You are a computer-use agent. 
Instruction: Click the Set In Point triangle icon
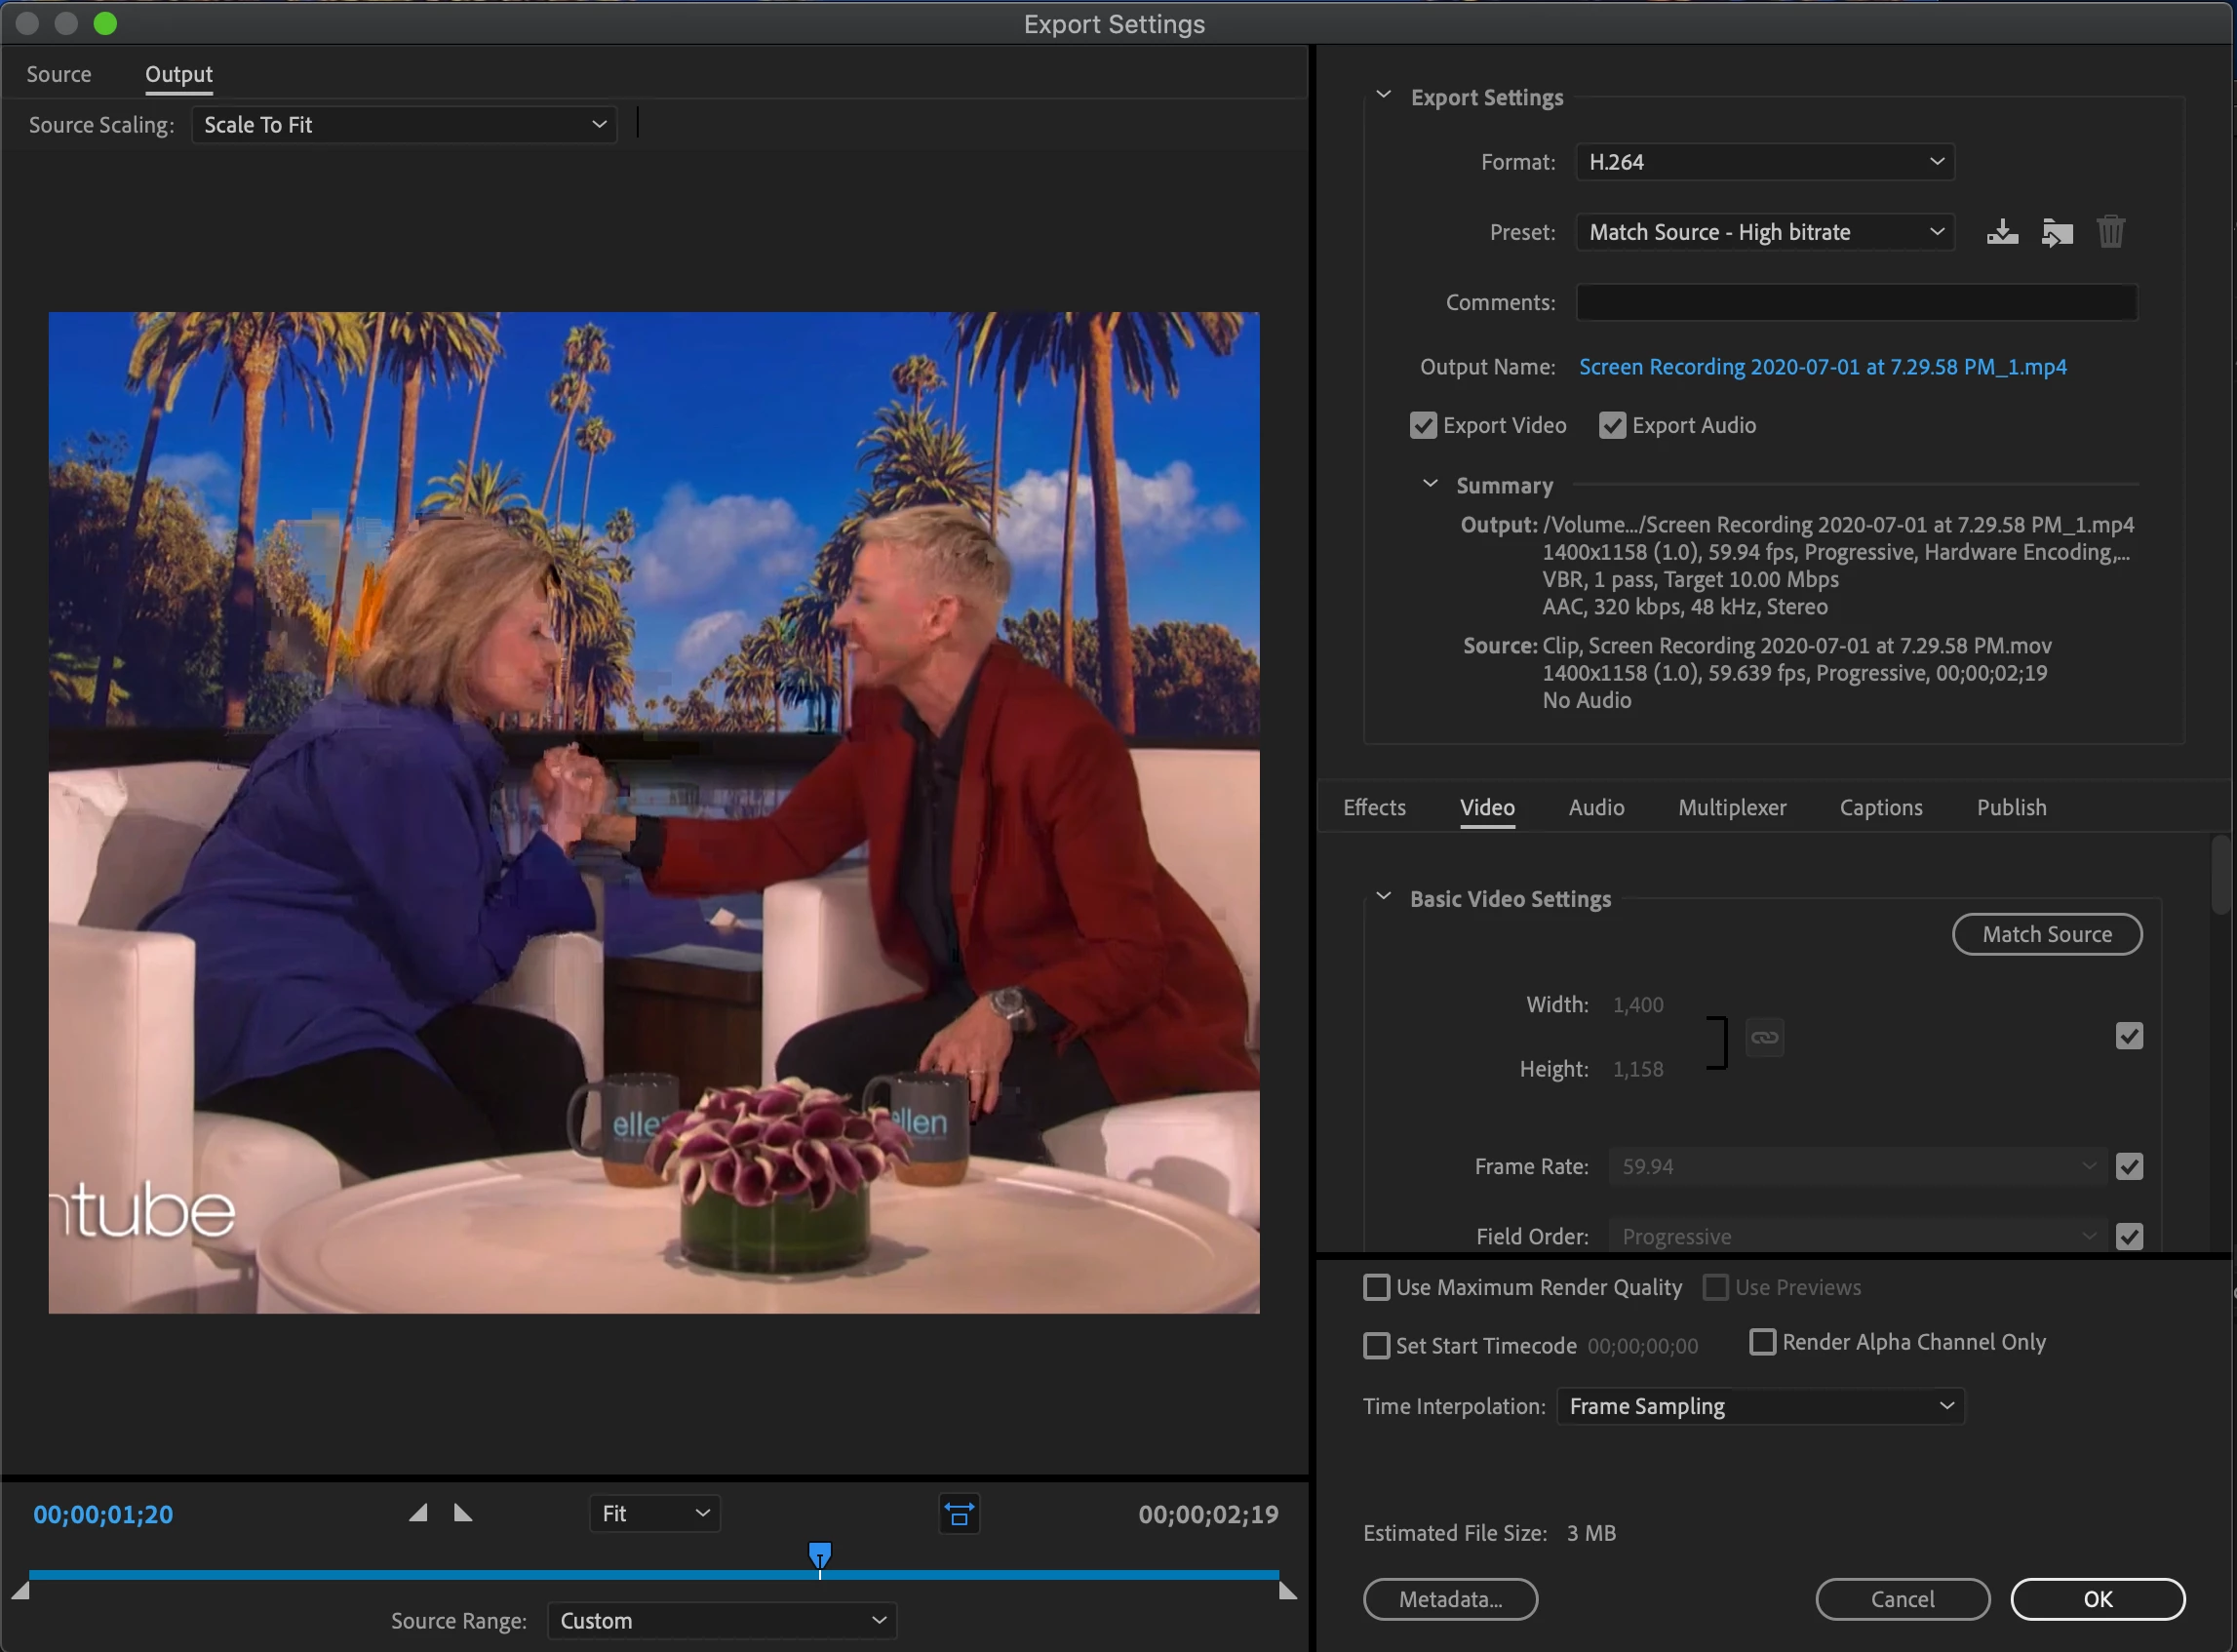point(418,1513)
